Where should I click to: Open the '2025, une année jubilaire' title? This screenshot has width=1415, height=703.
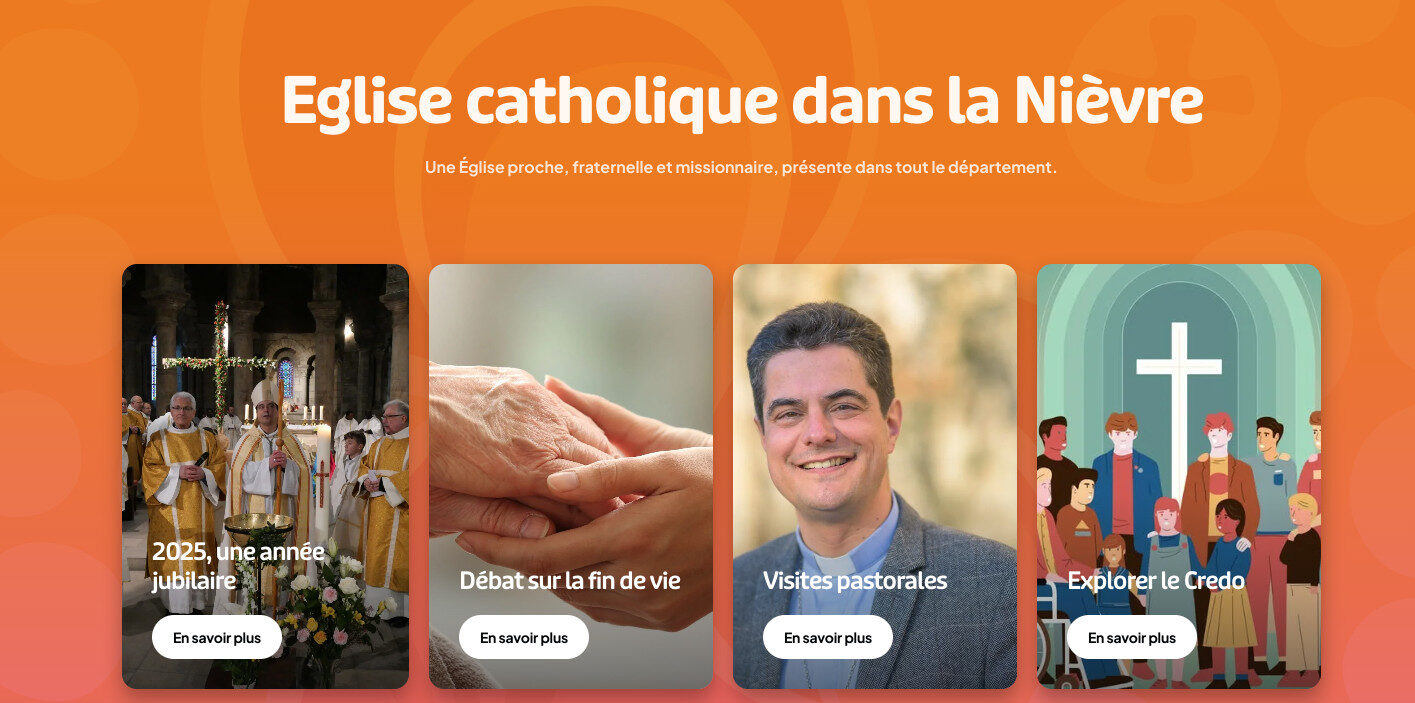[239, 566]
